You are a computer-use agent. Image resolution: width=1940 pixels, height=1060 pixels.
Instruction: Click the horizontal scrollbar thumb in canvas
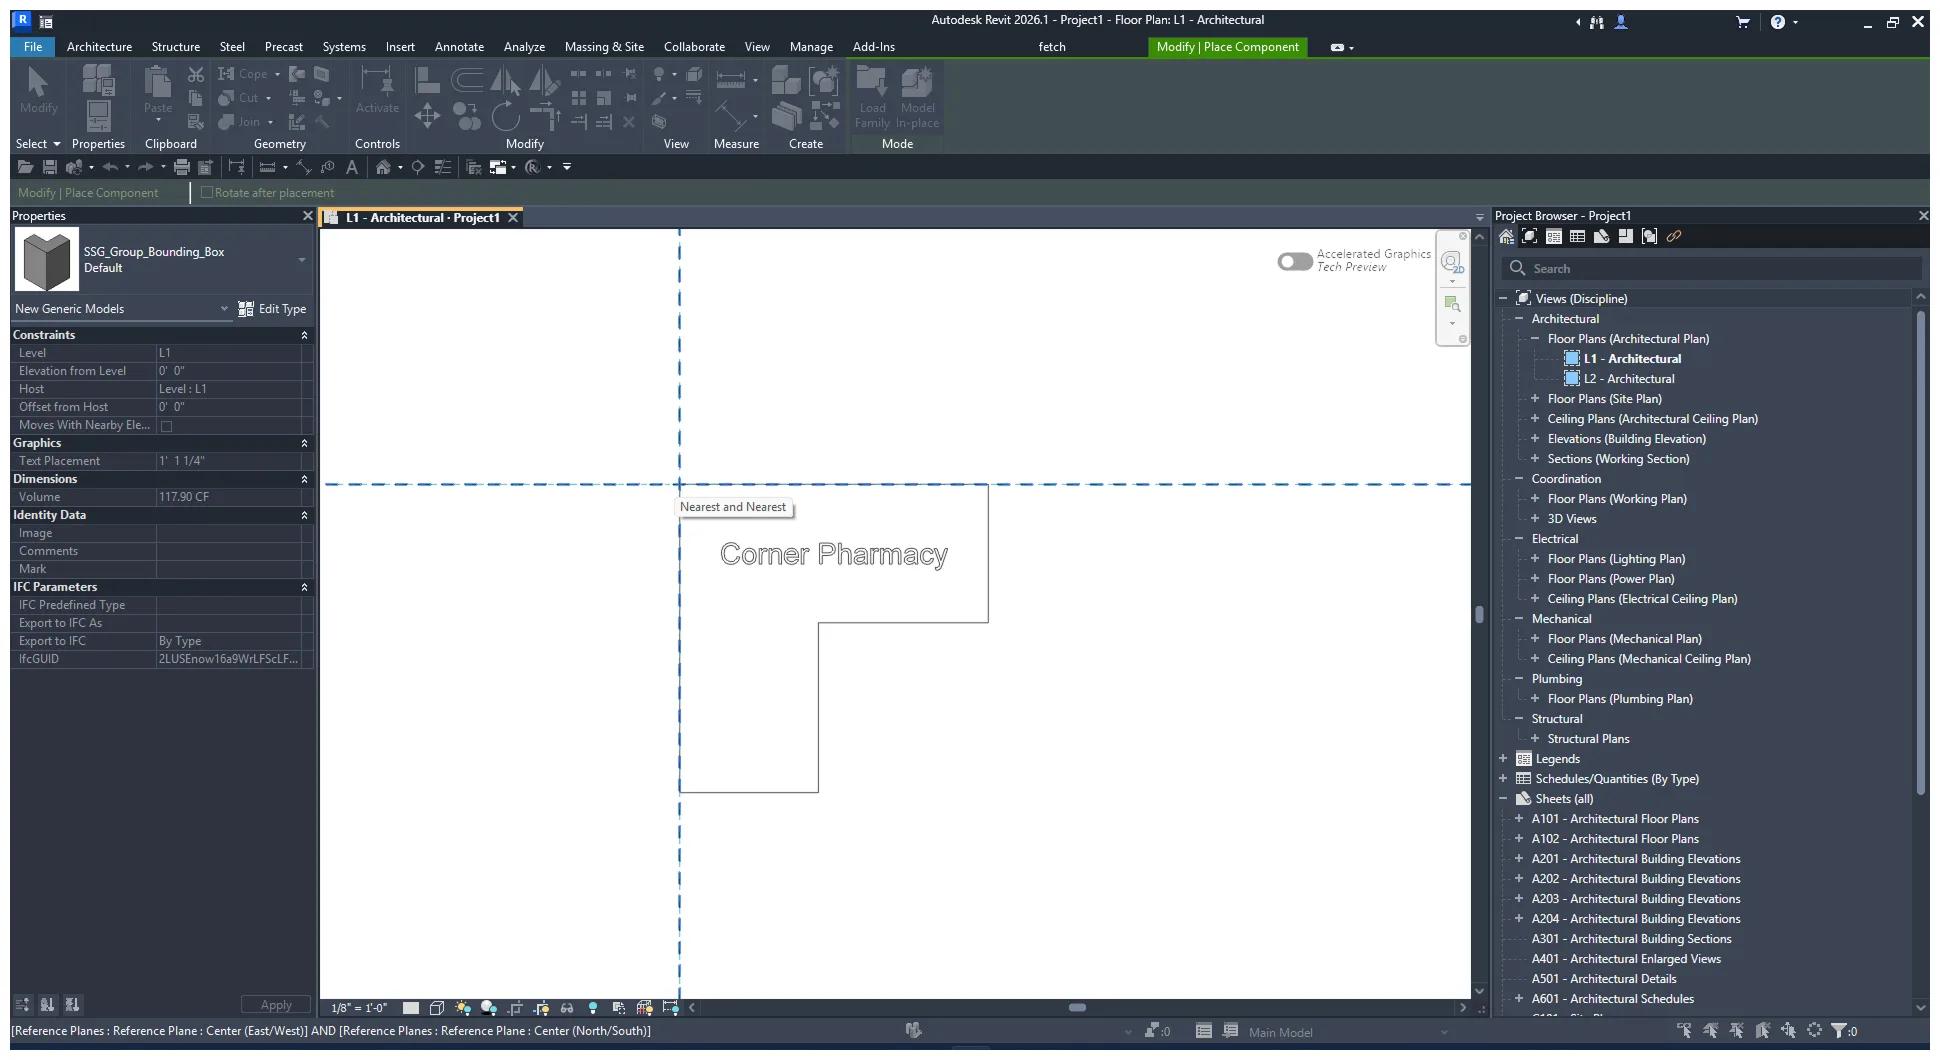(1077, 1008)
